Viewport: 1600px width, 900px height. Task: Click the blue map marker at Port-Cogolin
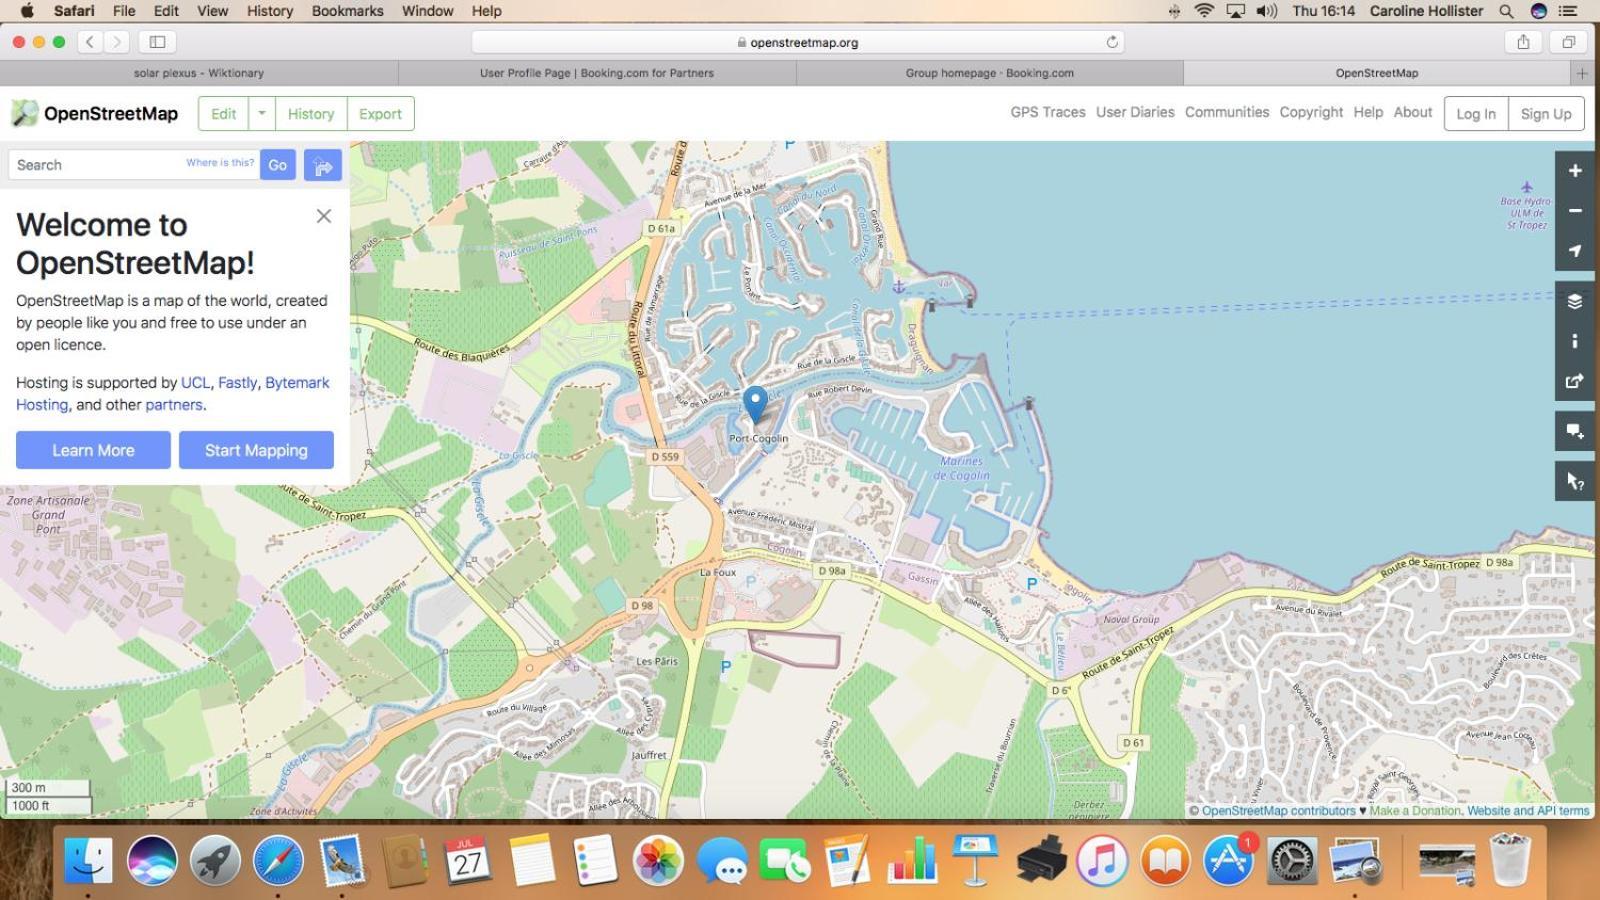pos(756,404)
